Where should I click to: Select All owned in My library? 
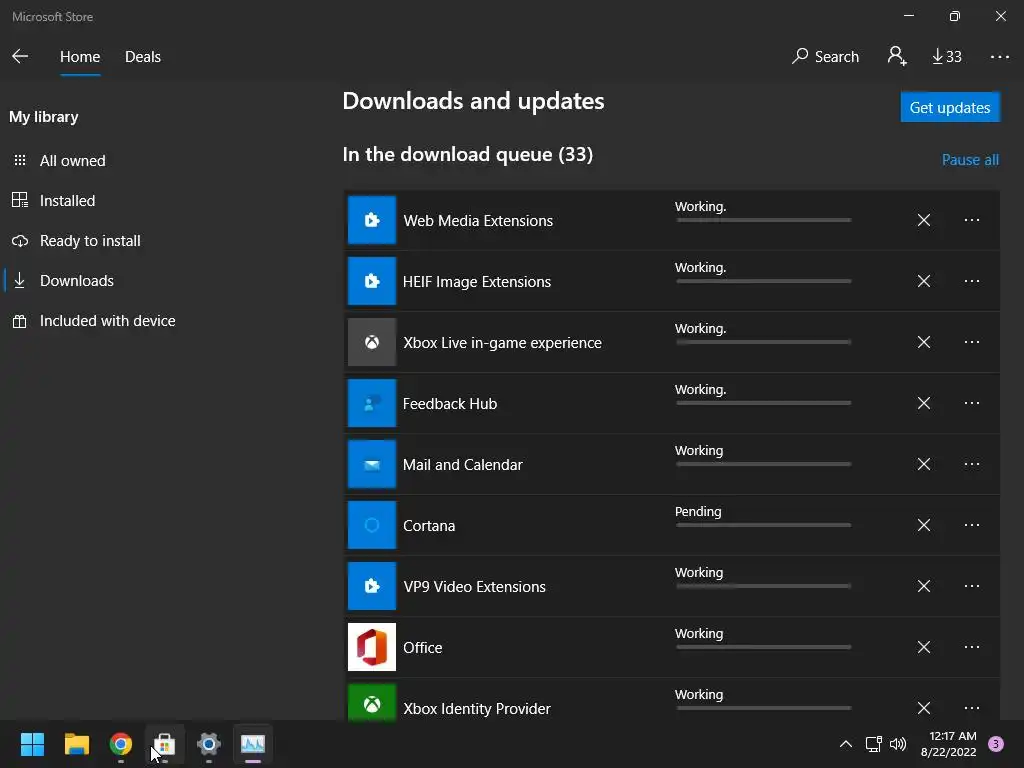click(x=72, y=161)
